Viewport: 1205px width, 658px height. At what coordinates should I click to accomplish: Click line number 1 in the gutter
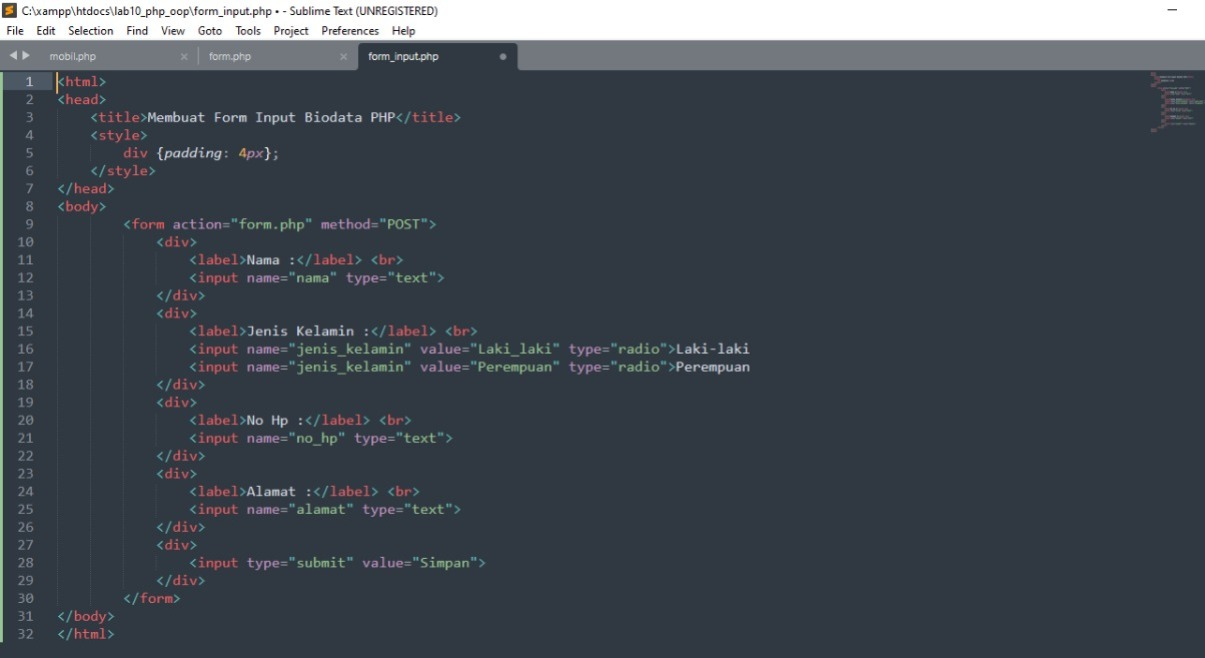tap(29, 82)
